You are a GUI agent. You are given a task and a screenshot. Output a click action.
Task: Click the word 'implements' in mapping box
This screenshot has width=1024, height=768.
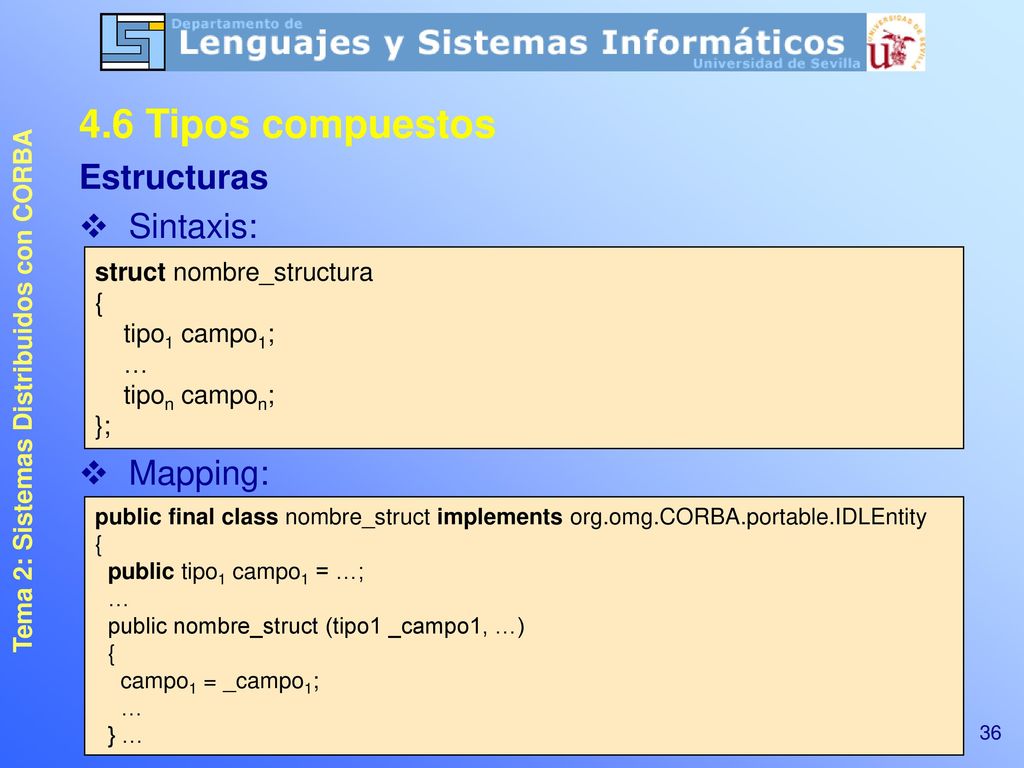click(x=500, y=517)
